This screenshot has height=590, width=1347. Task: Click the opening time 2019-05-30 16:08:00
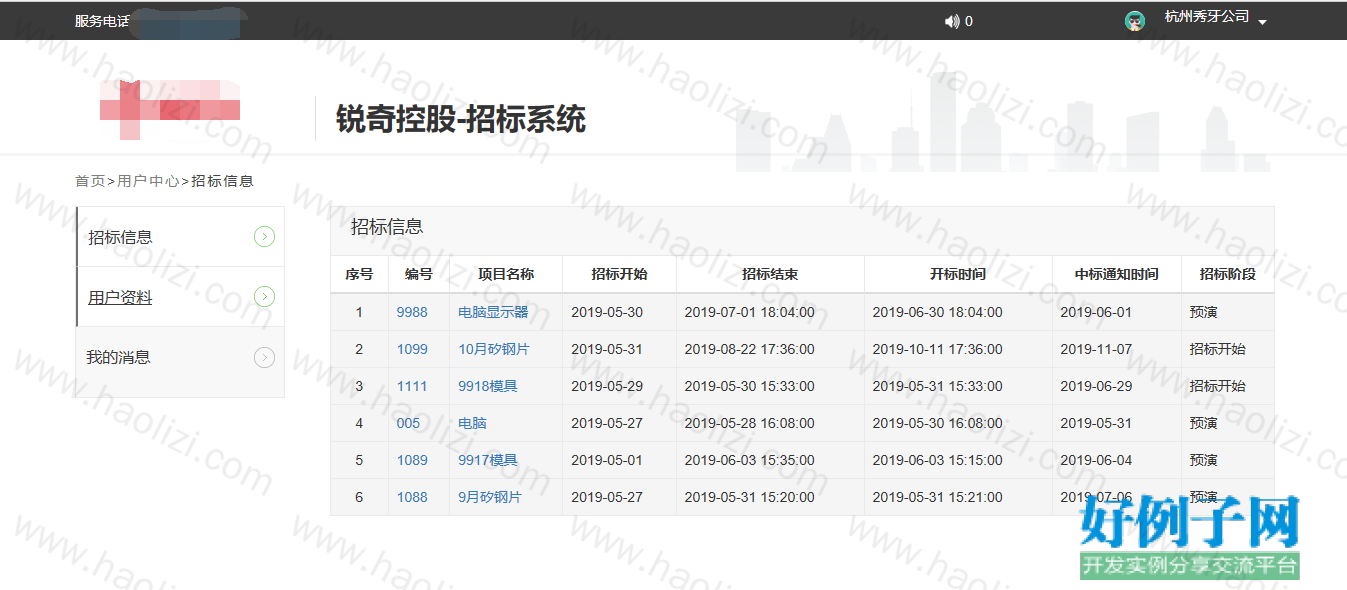937,423
